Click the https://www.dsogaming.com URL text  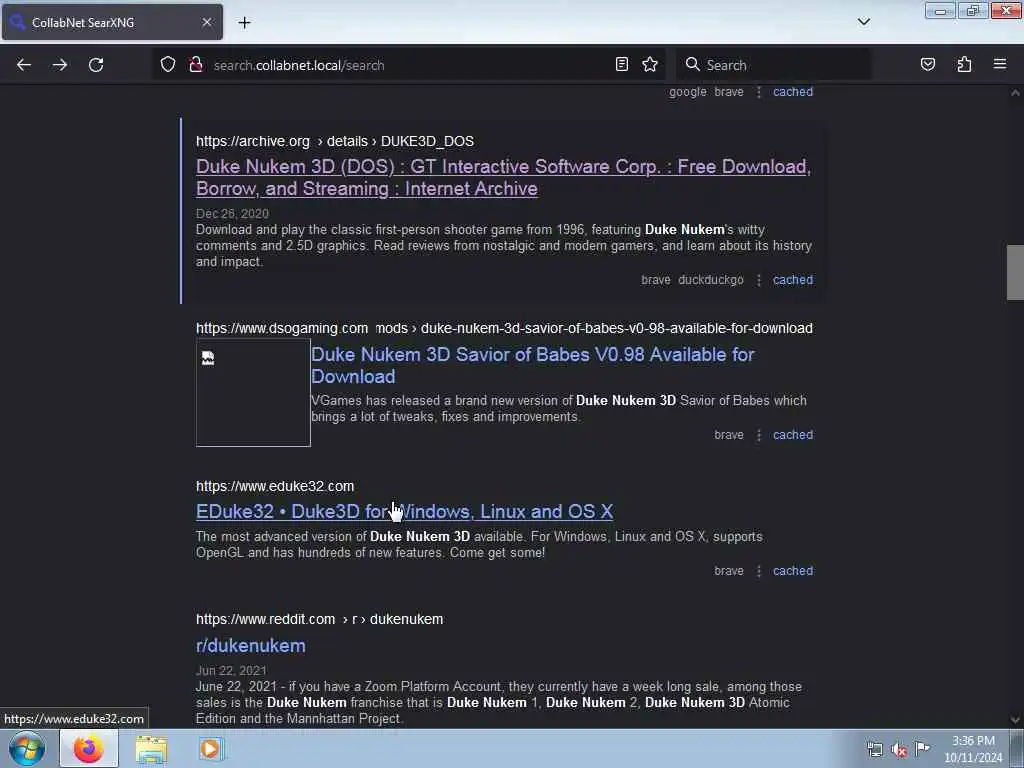click(281, 328)
